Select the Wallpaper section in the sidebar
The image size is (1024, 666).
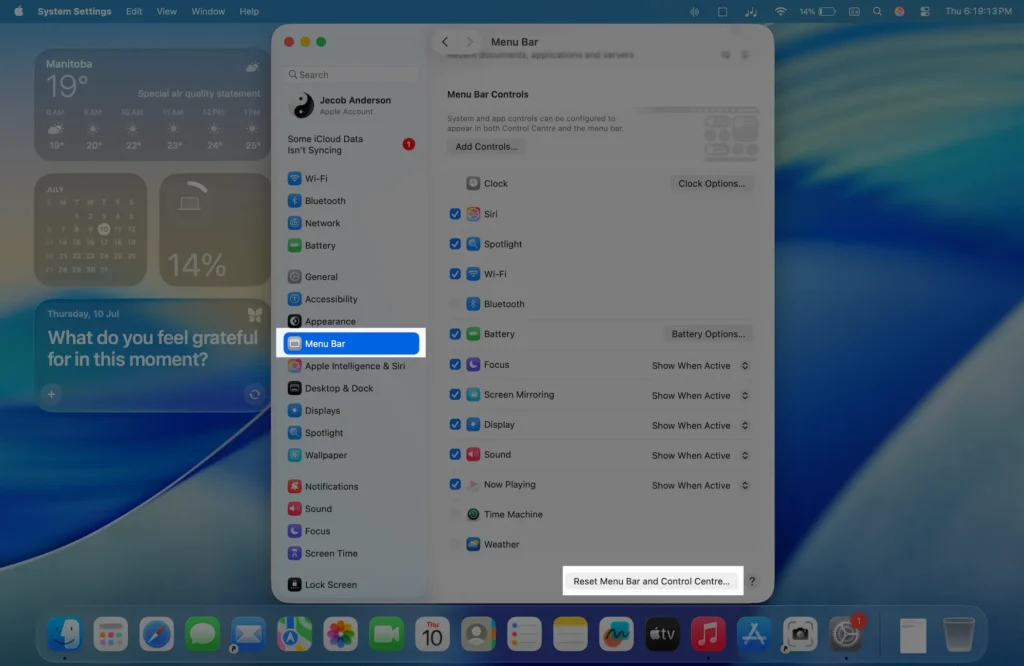329,455
